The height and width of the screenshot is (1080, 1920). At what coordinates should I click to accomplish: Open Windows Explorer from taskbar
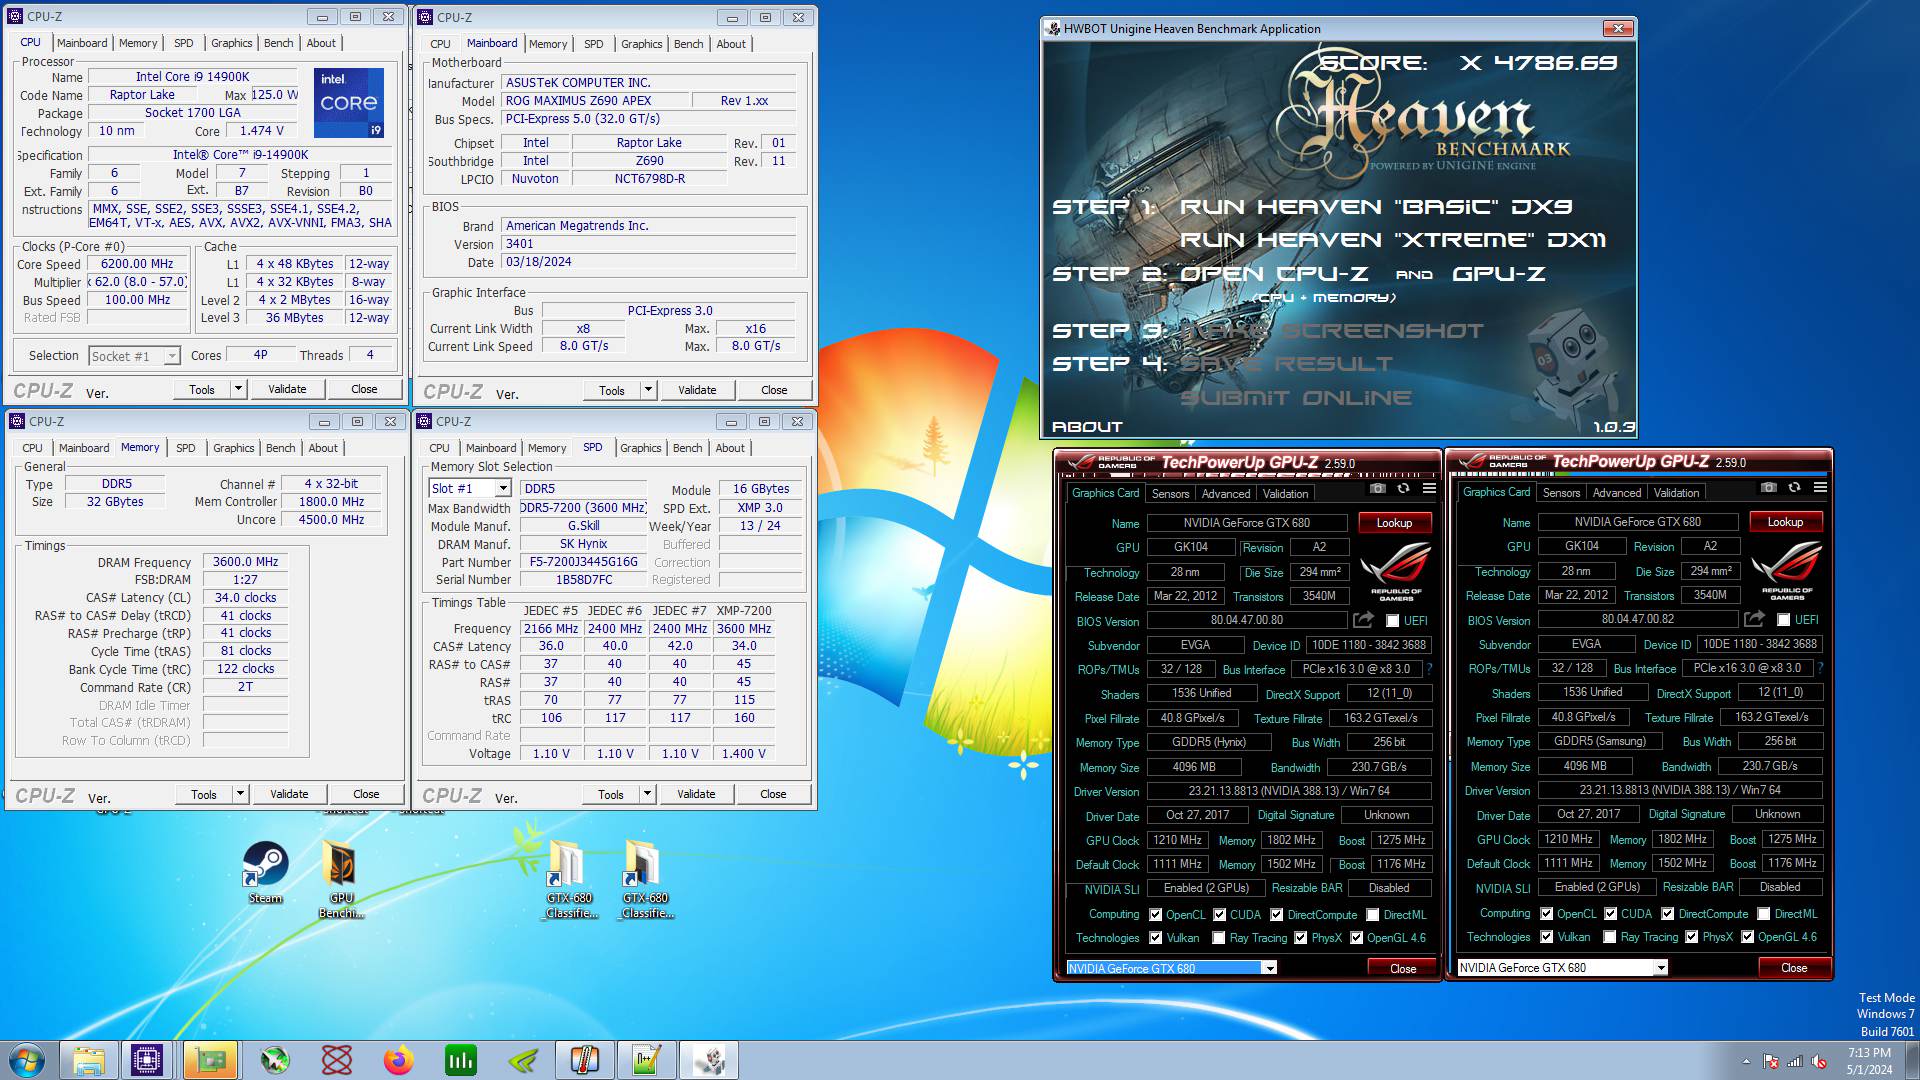tap(88, 1060)
